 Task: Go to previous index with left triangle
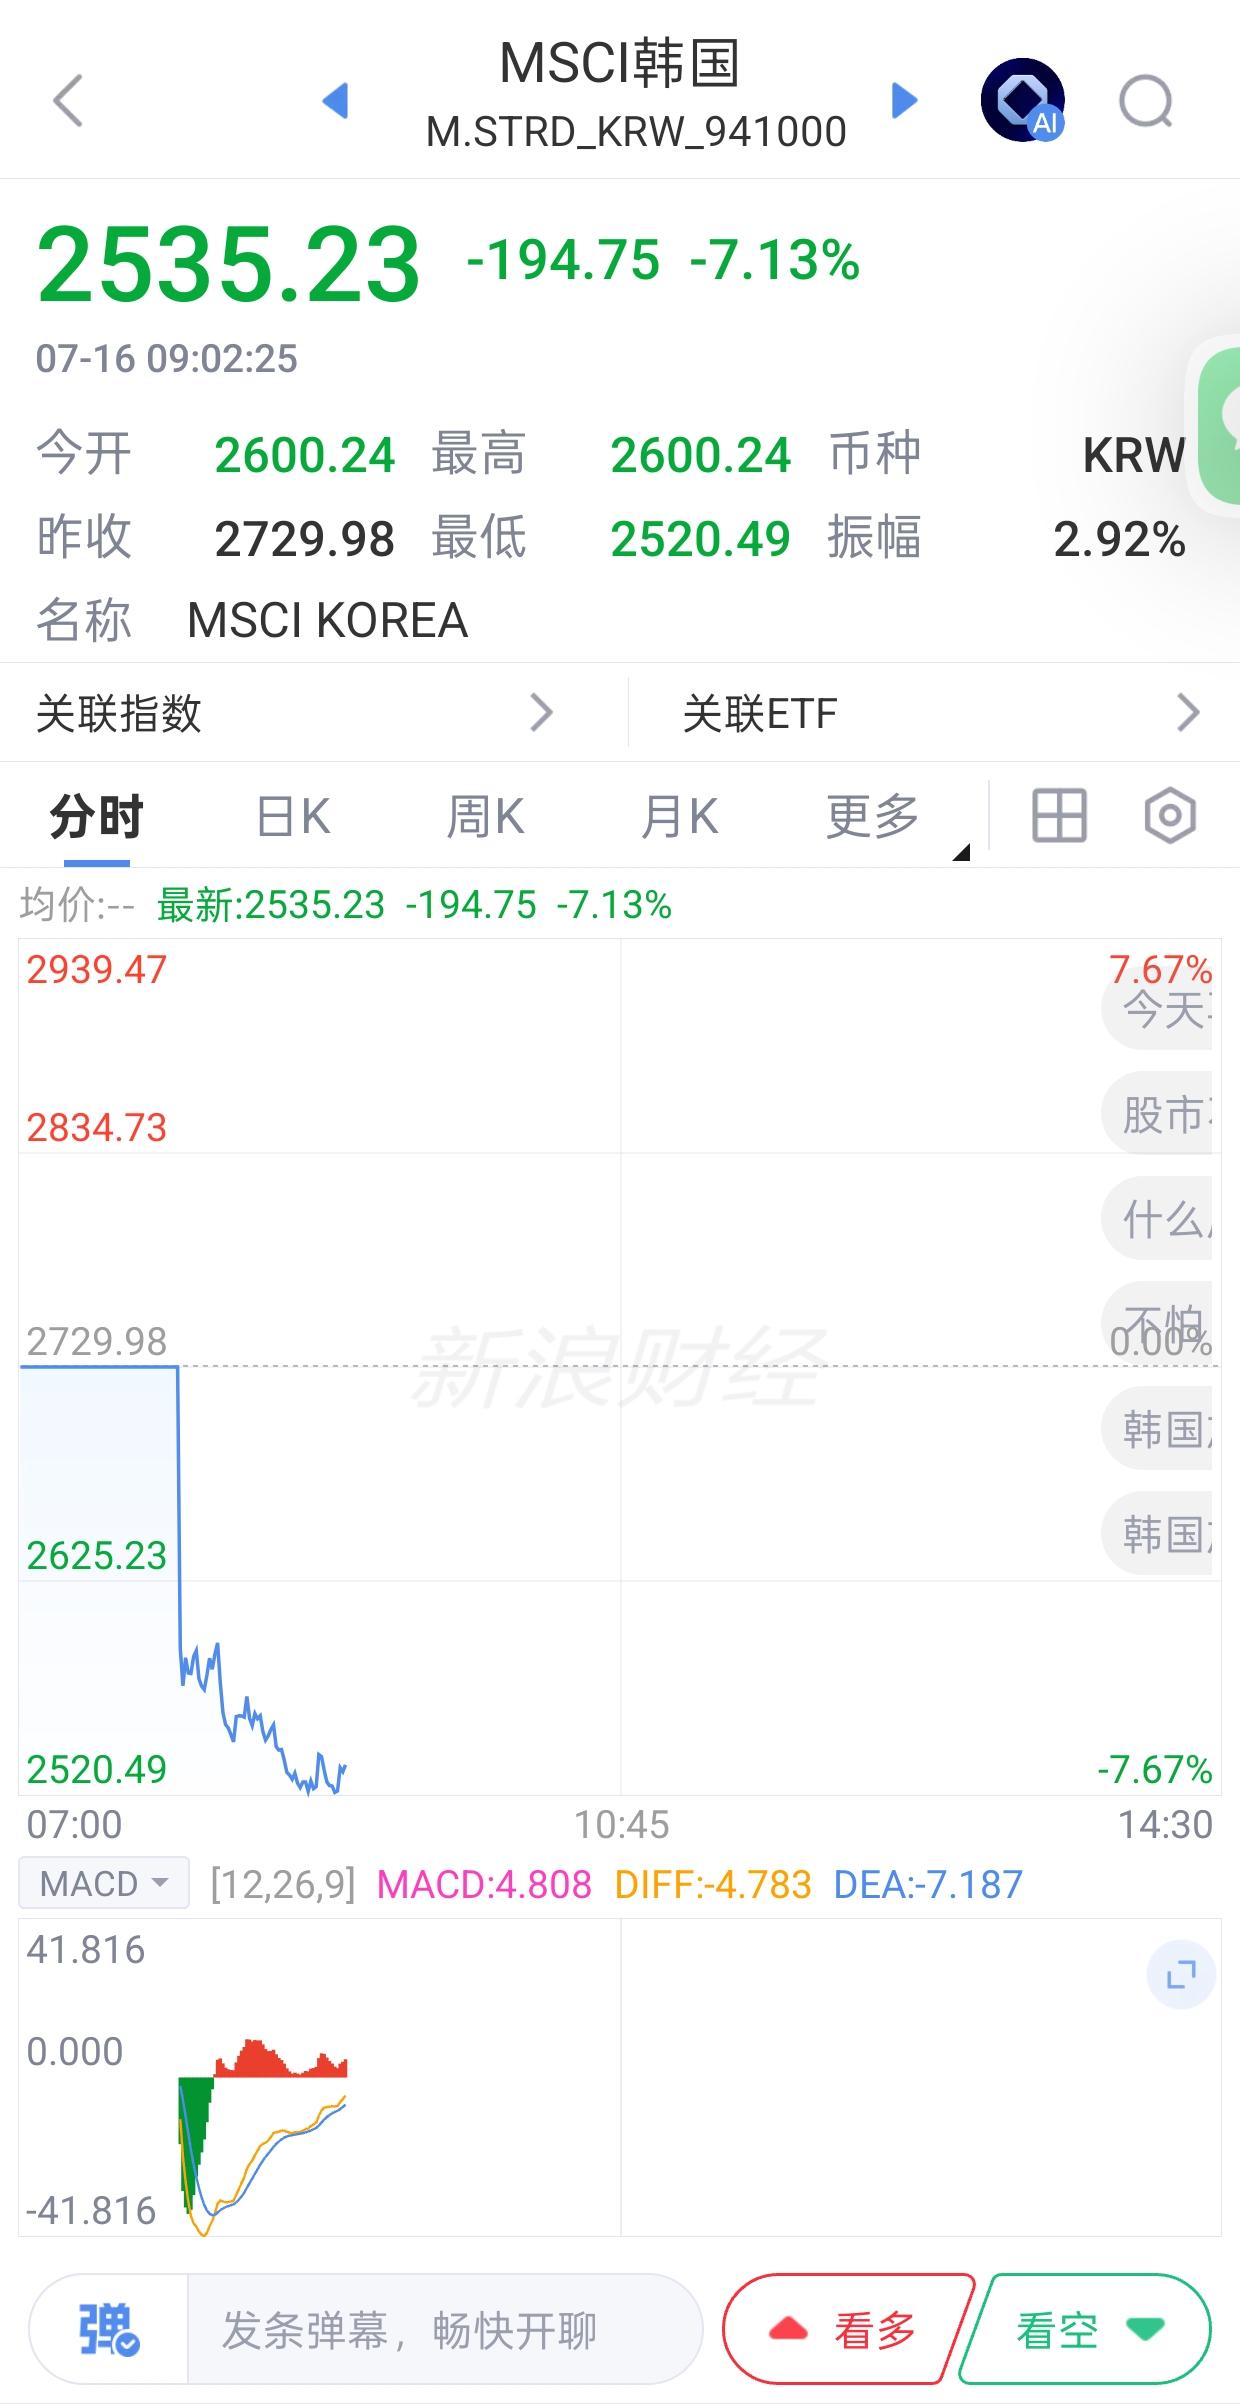point(336,100)
